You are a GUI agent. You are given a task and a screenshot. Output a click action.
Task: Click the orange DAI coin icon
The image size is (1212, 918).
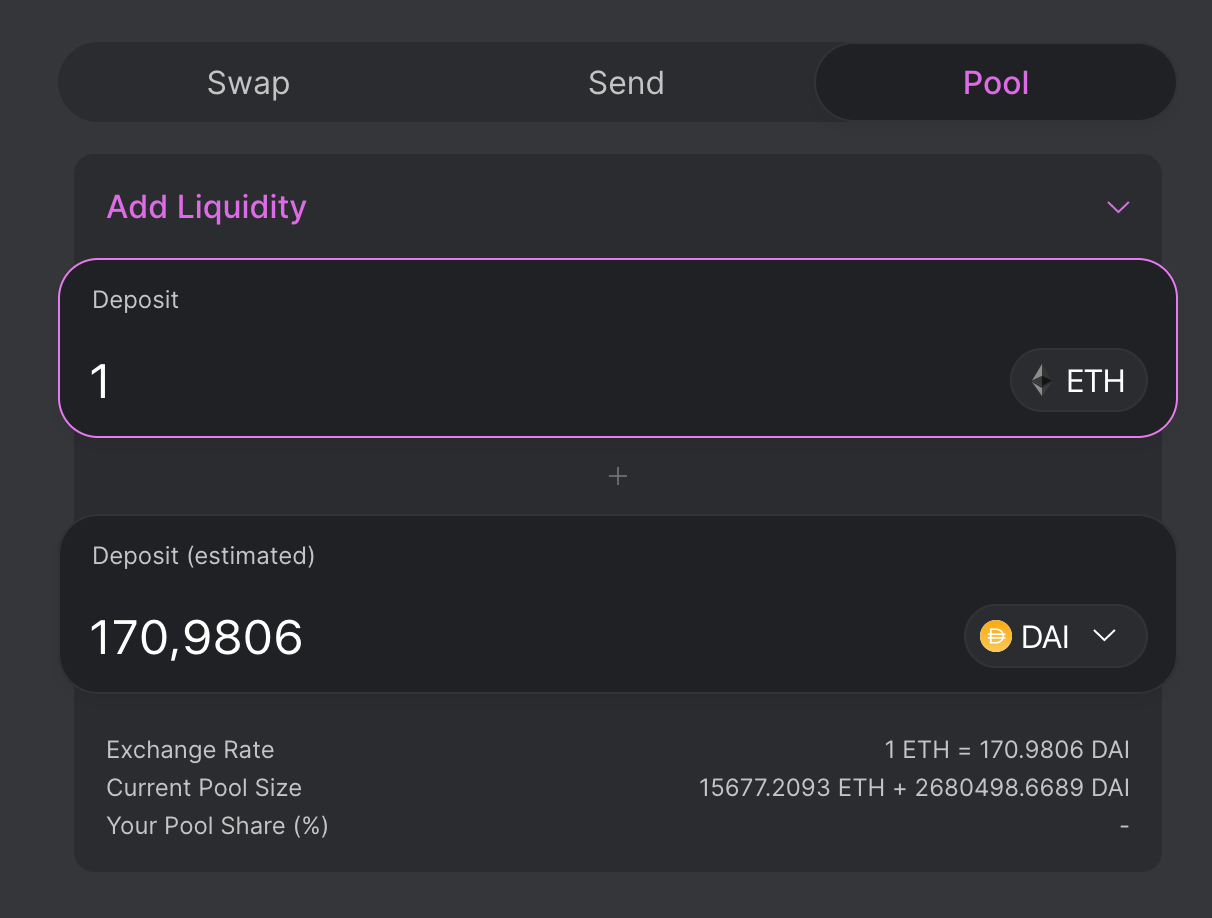(x=996, y=636)
